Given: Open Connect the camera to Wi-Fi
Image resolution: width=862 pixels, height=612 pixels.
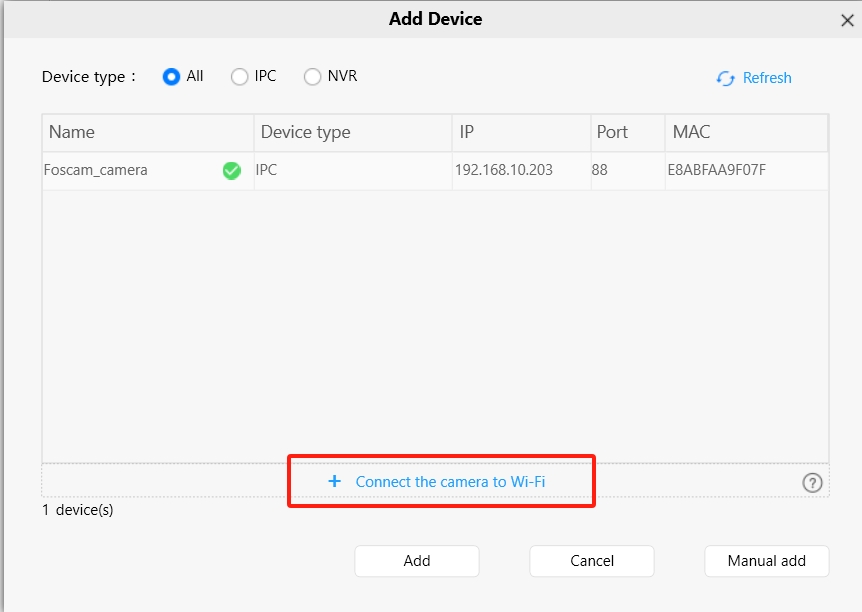Looking at the screenshot, I should [454, 481].
